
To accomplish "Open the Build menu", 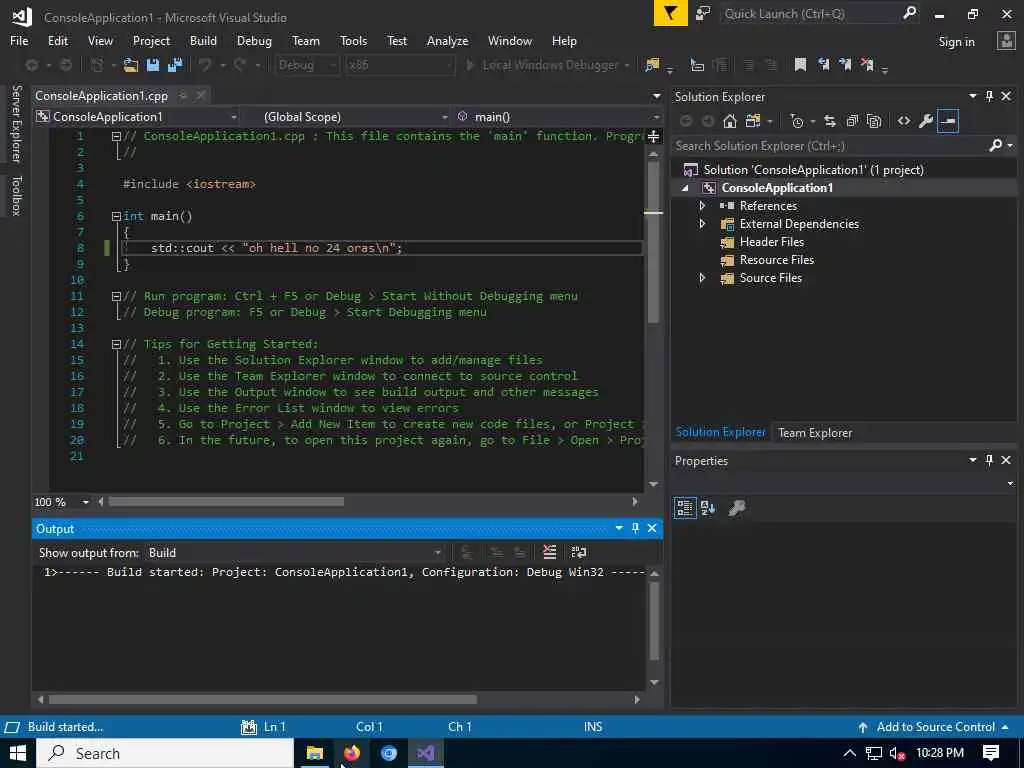I will (x=203, y=40).
